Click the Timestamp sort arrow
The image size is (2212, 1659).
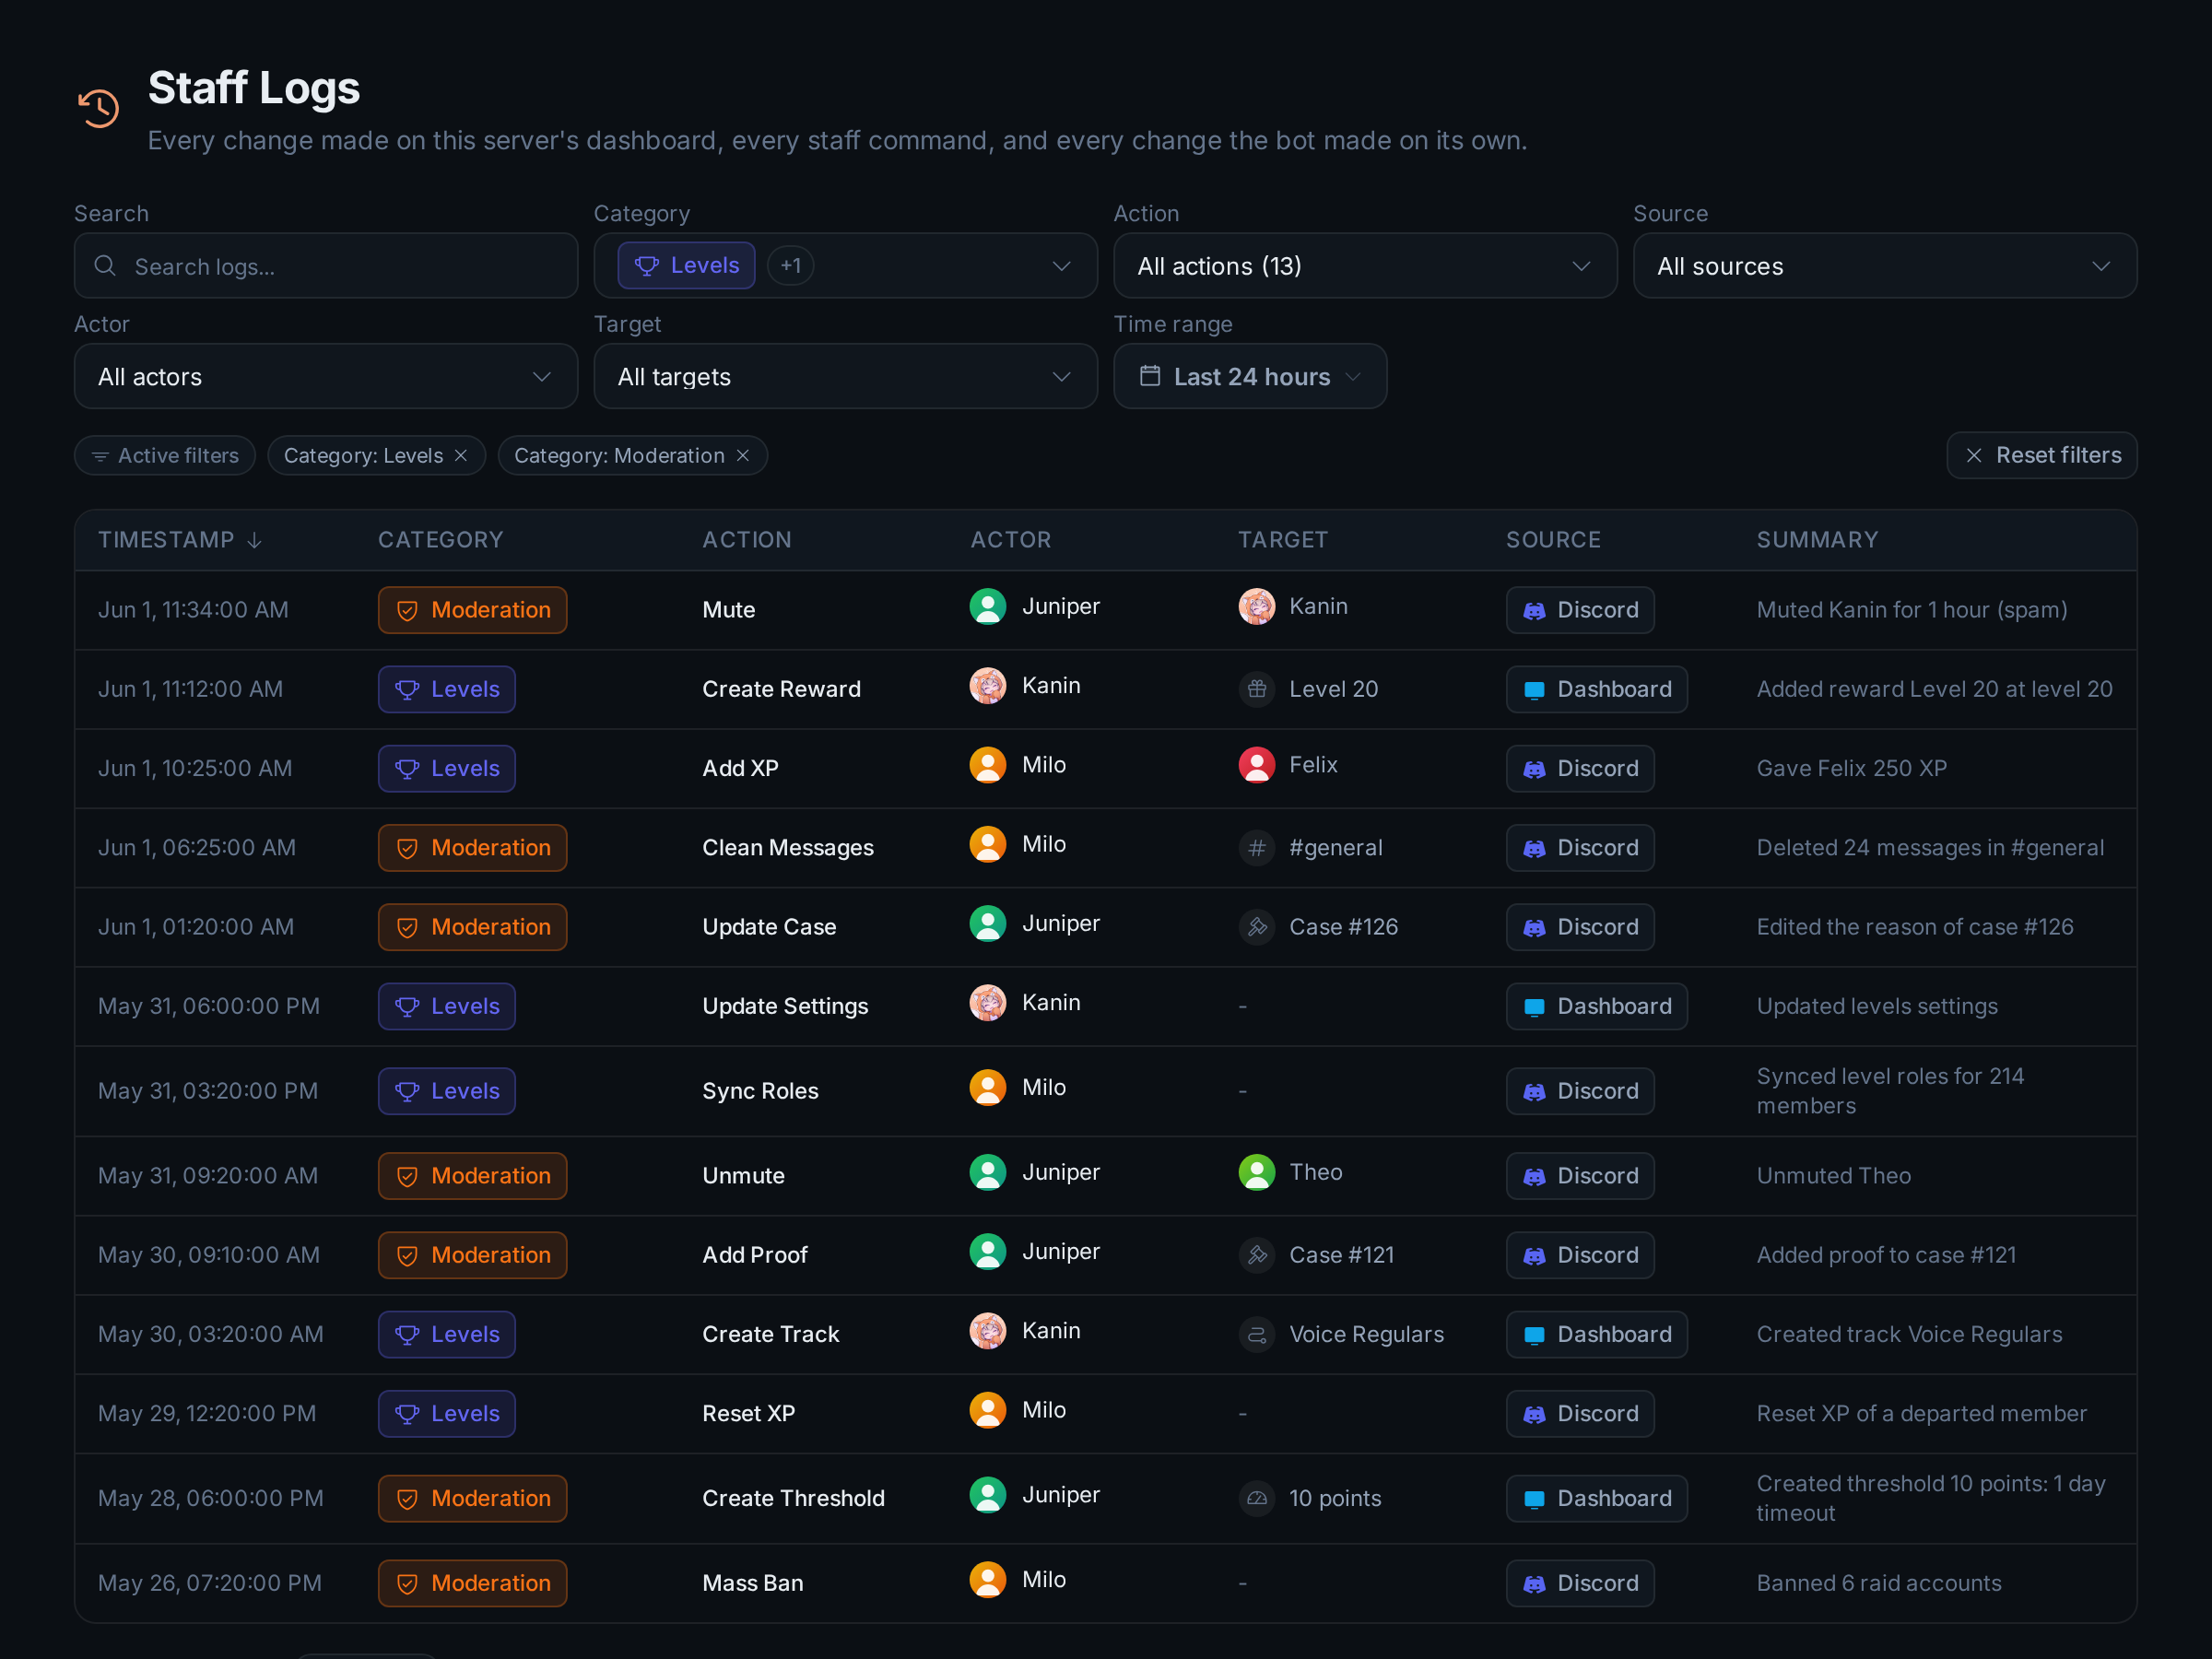[x=255, y=540]
